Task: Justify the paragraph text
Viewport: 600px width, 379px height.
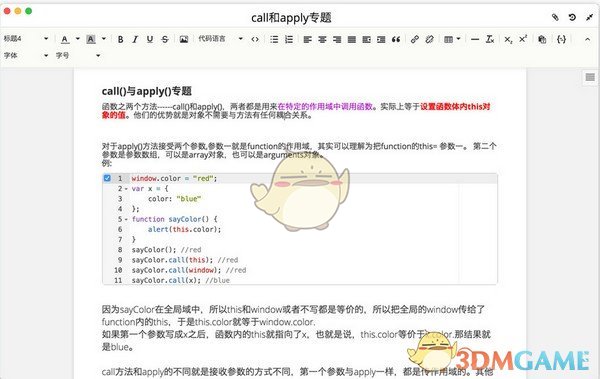Action: point(352,39)
